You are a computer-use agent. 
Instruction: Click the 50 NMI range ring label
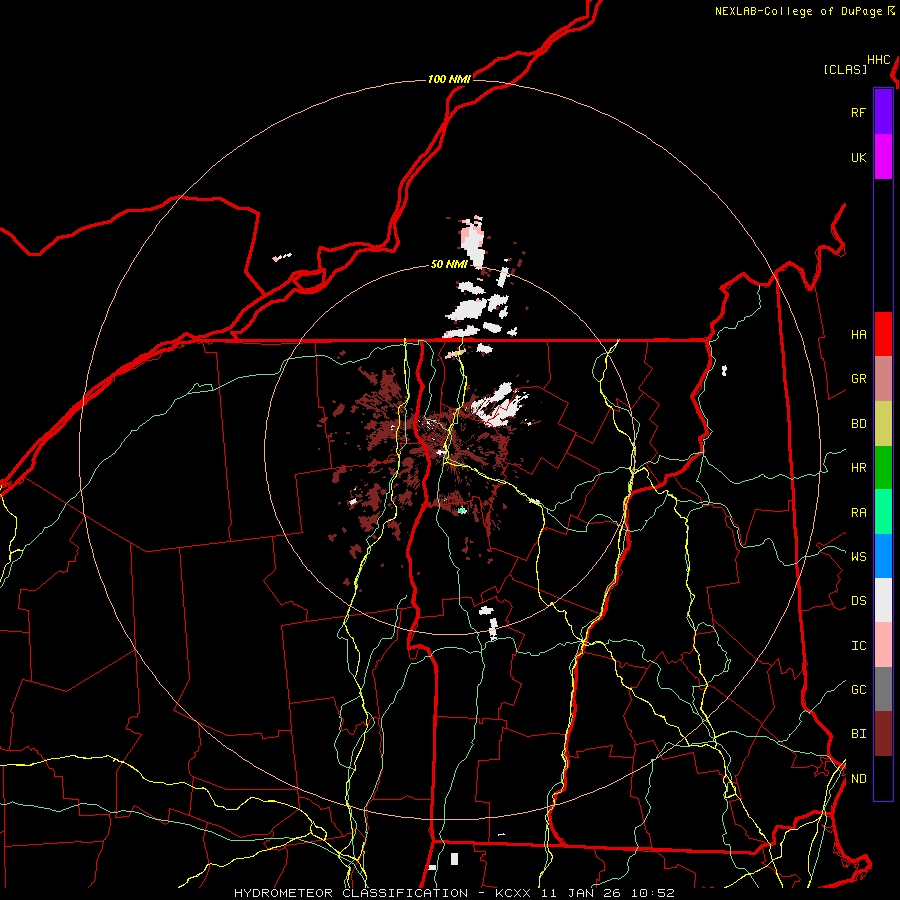click(449, 264)
